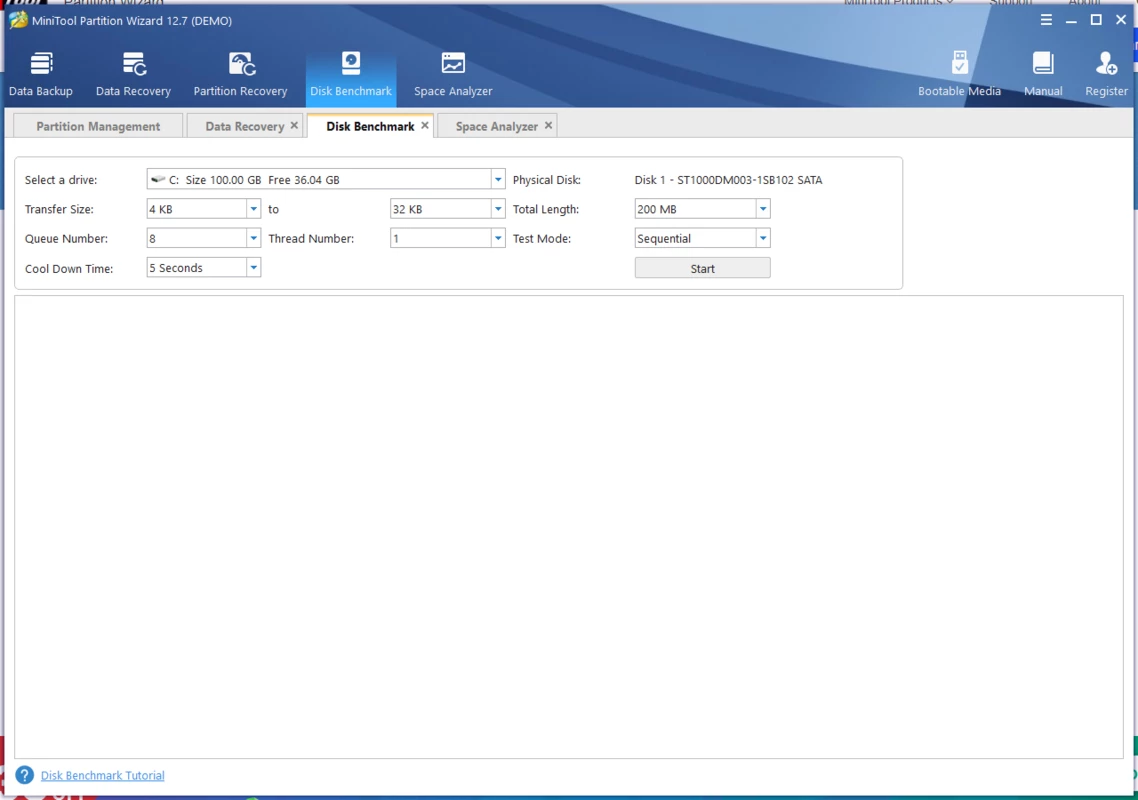This screenshot has width=1138, height=800.
Task: Switch to the Partition Management tab
Action: click(x=98, y=127)
